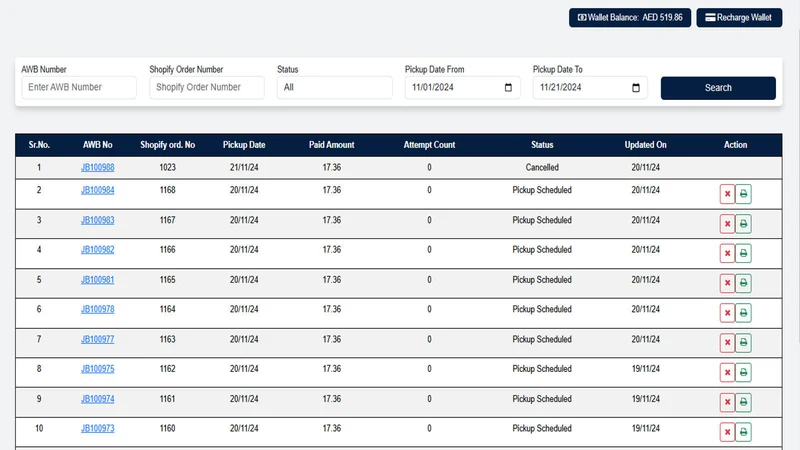Print label for JB100981

pos(743,283)
